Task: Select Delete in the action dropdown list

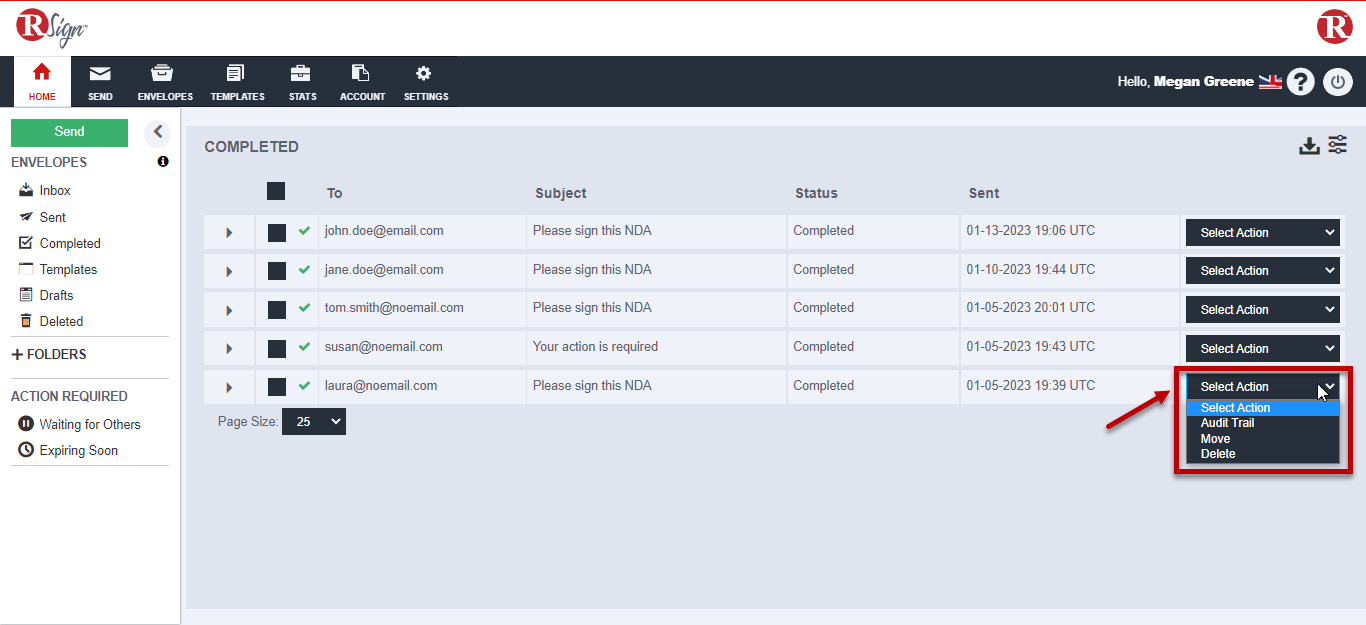Action: 1218,454
